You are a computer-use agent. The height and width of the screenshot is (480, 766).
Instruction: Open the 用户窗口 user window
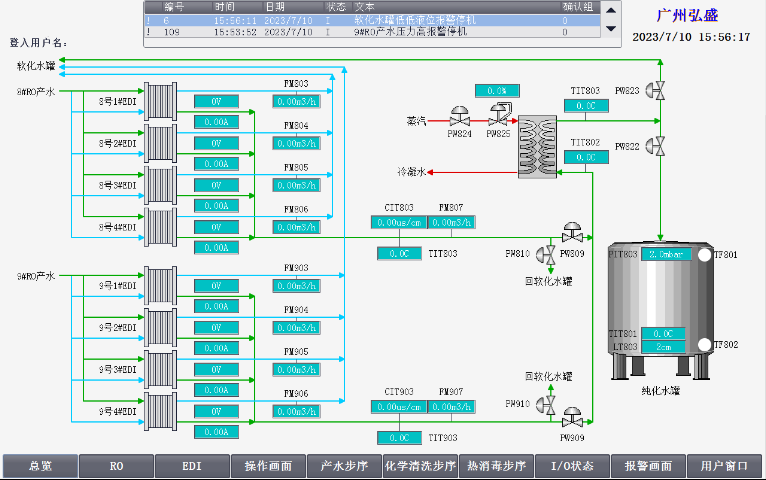pos(725,466)
